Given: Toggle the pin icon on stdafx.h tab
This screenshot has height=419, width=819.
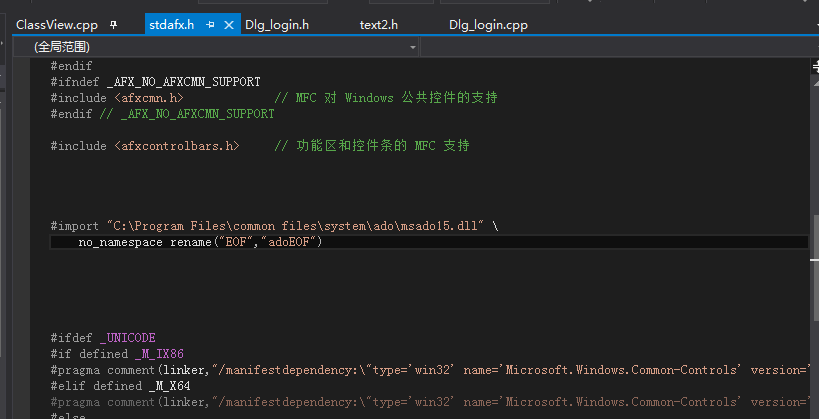Looking at the screenshot, I should [x=210, y=25].
